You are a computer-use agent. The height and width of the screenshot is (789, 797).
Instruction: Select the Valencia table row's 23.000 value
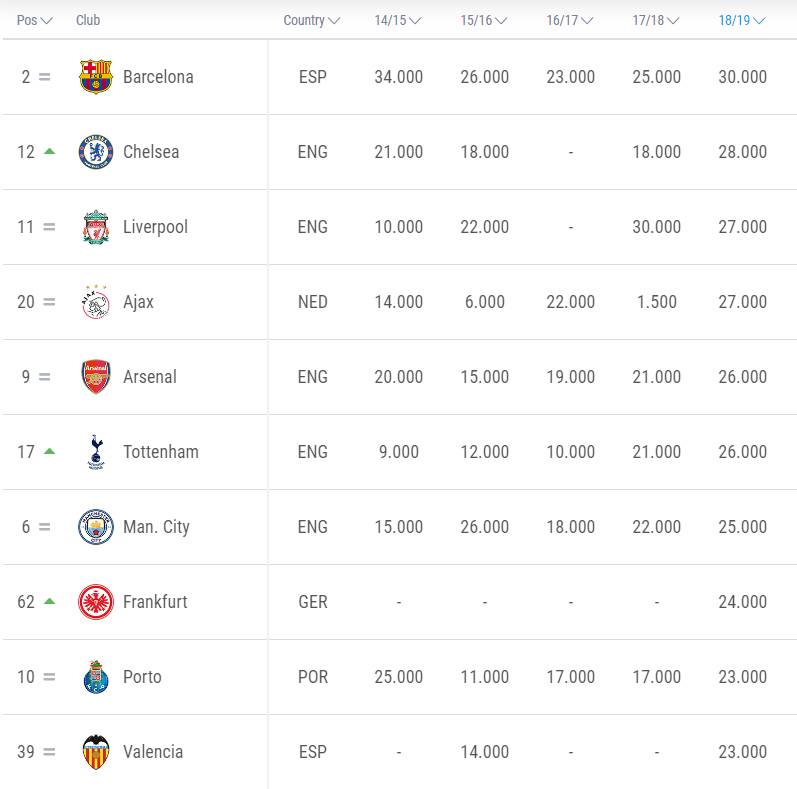click(743, 751)
